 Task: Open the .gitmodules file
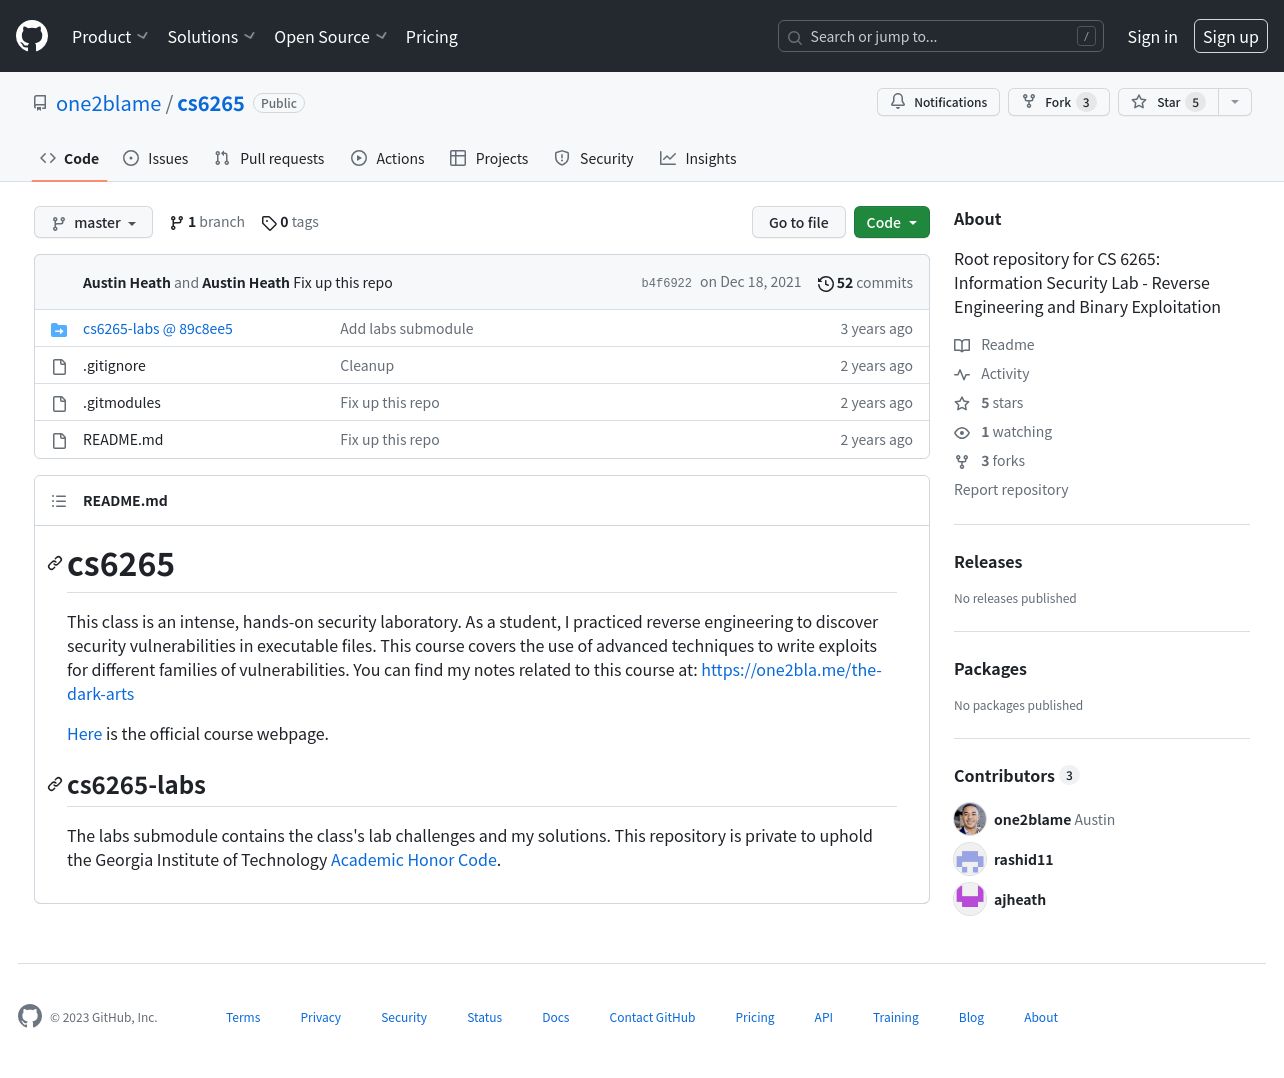(x=122, y=402)
